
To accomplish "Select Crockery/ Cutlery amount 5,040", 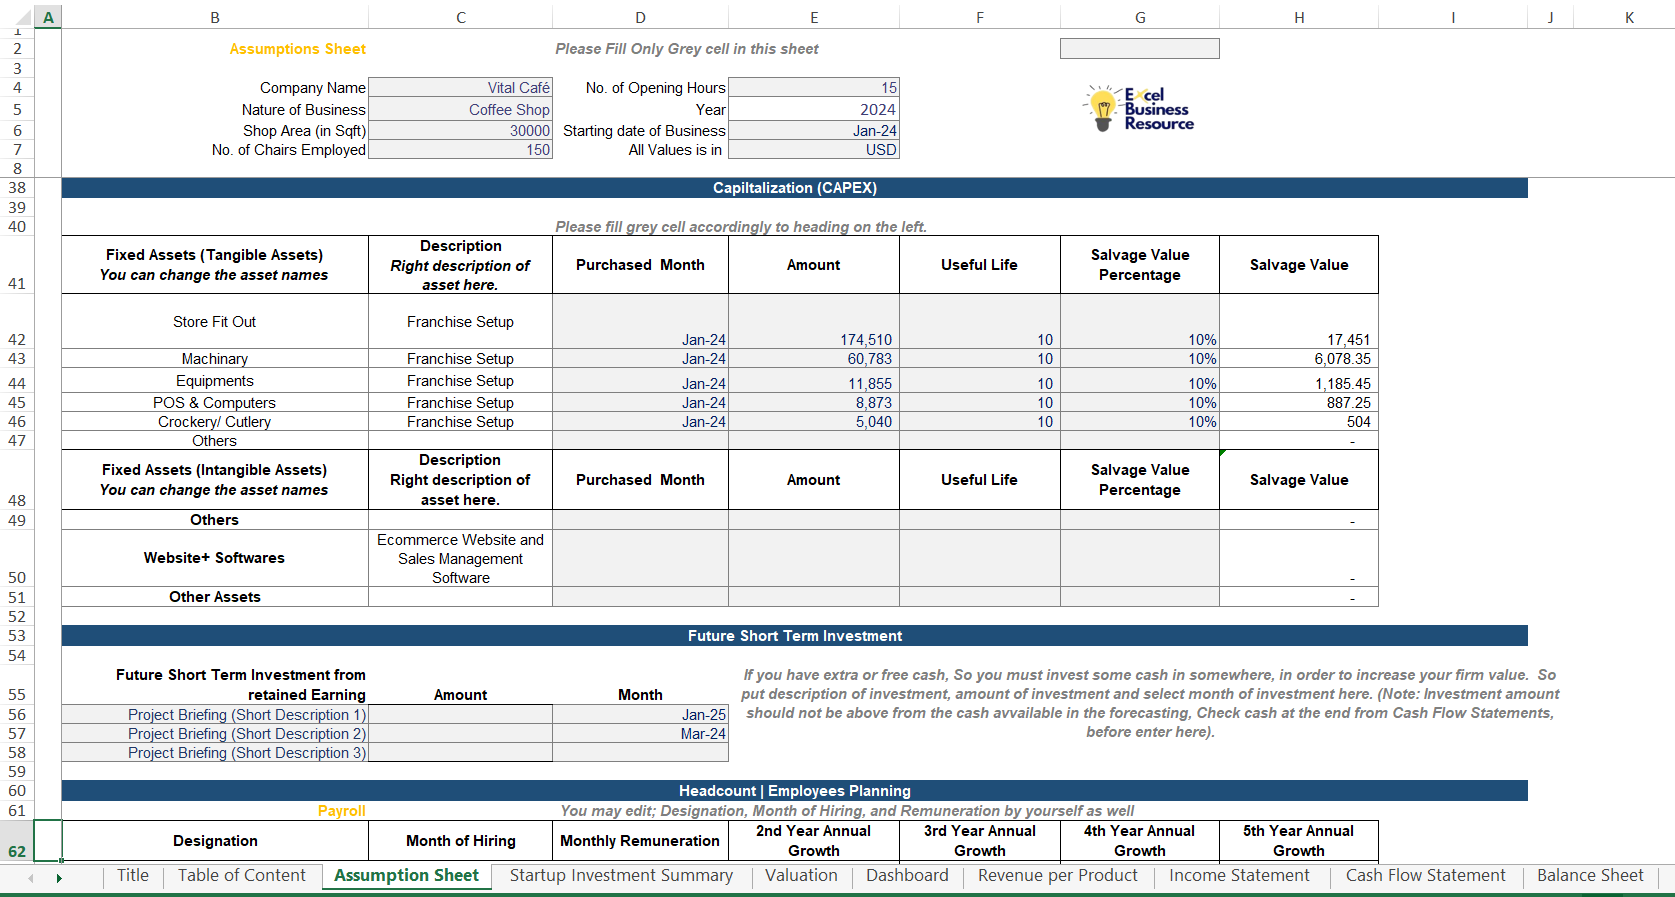I will [x=814, y=421].
